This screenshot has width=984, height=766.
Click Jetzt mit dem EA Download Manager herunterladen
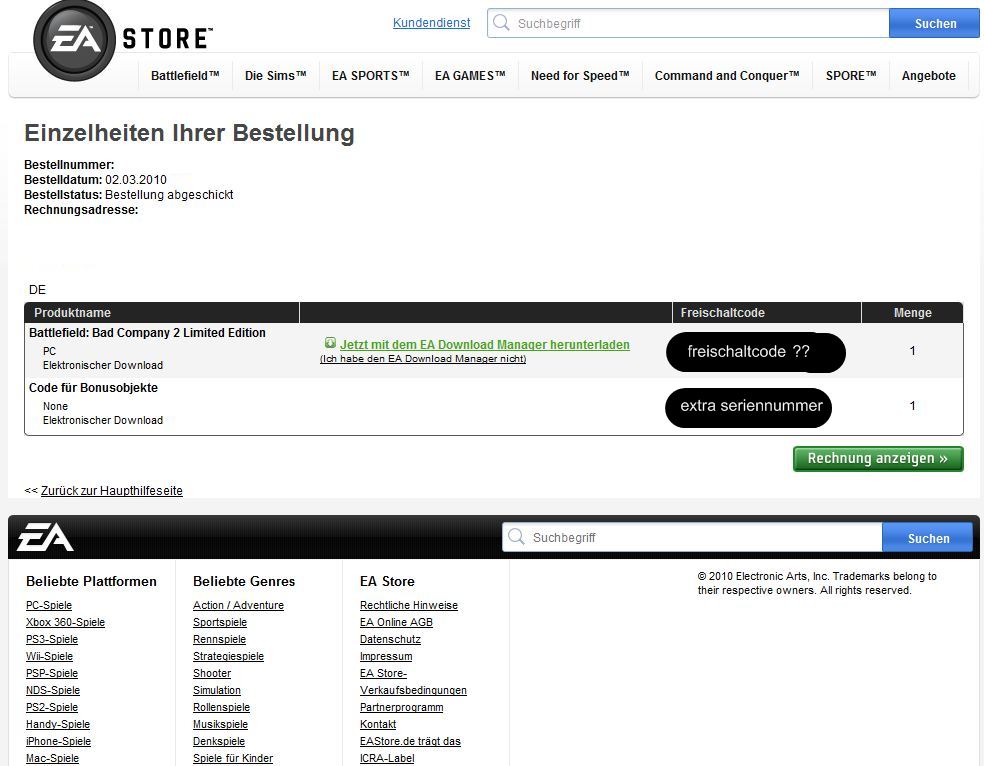click(x=484, y=344)
